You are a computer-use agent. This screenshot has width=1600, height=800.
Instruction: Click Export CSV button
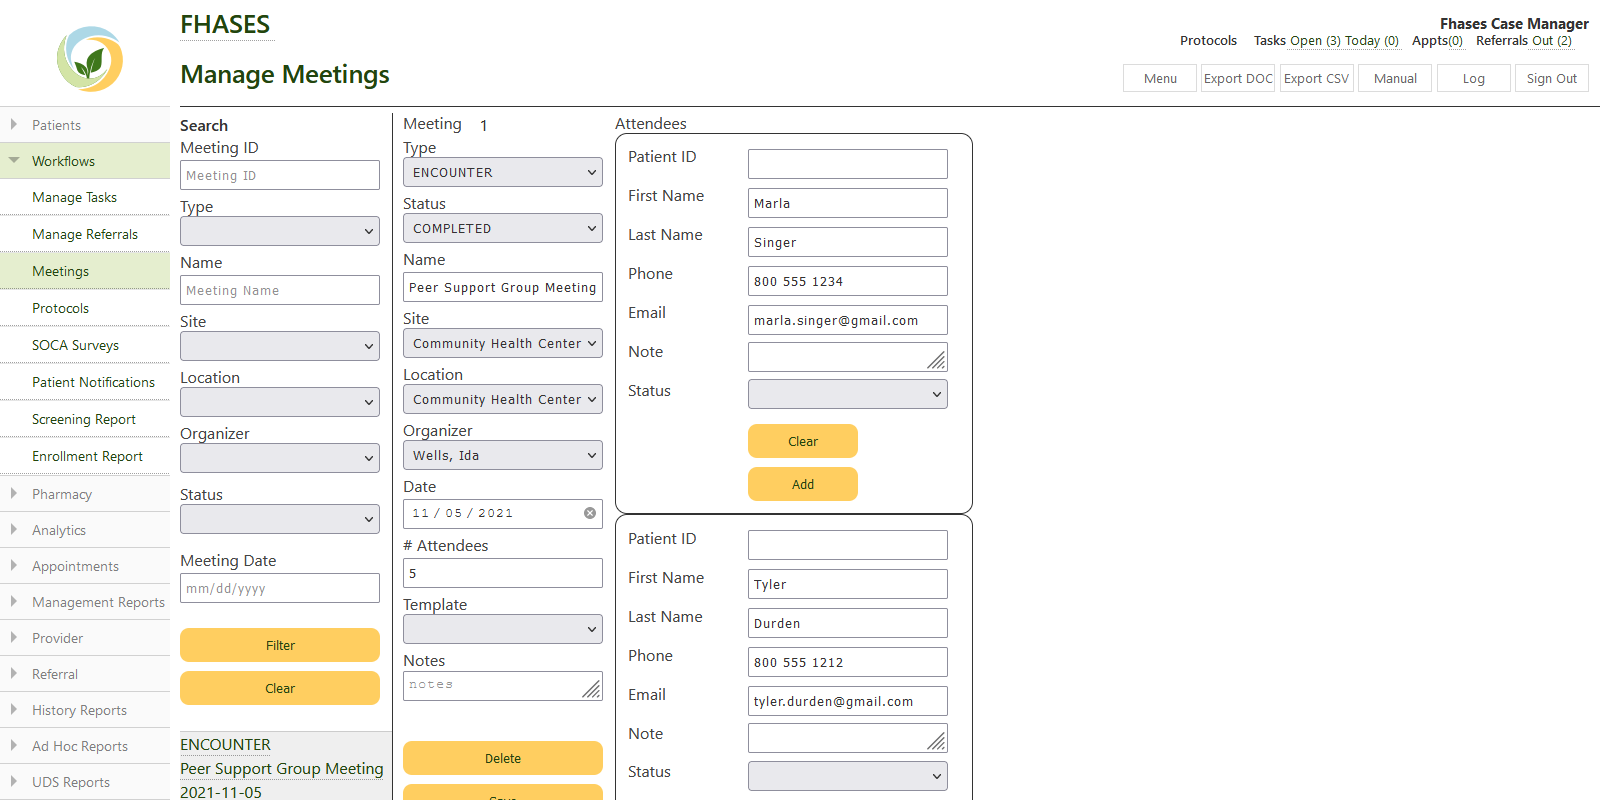pos(1316,78)
